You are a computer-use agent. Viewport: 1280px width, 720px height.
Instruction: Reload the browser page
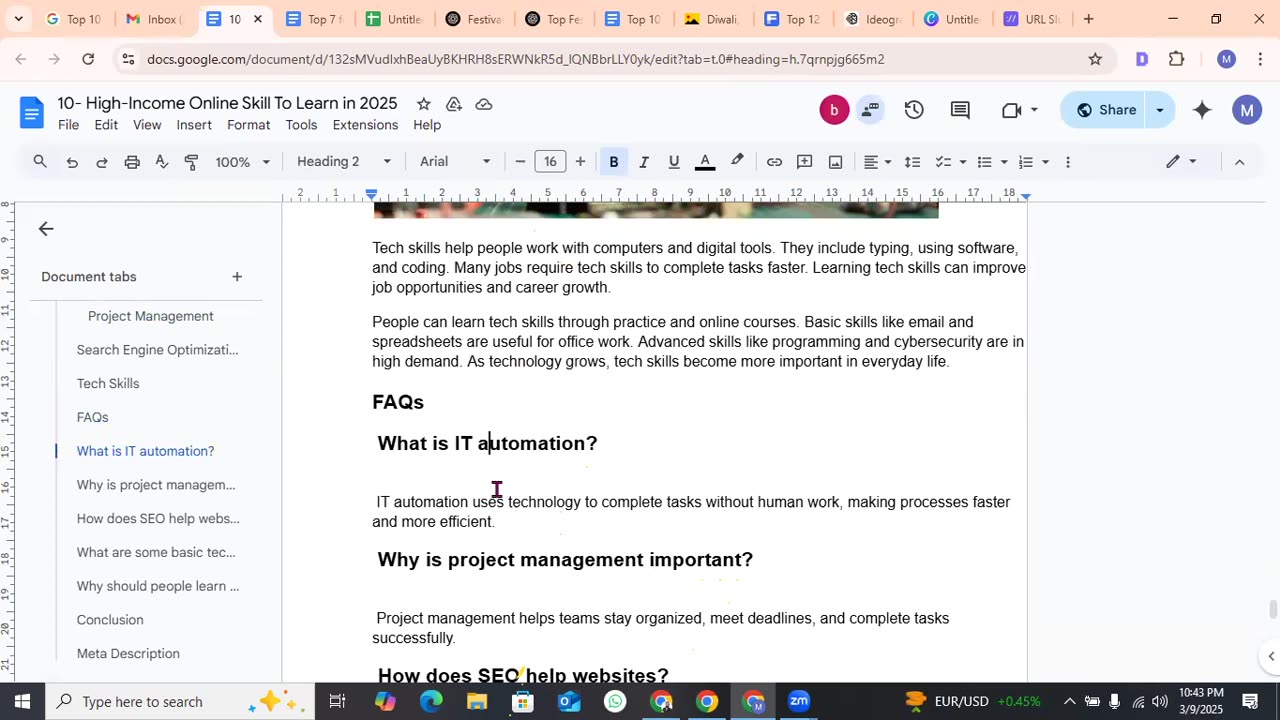click(88, 59)
